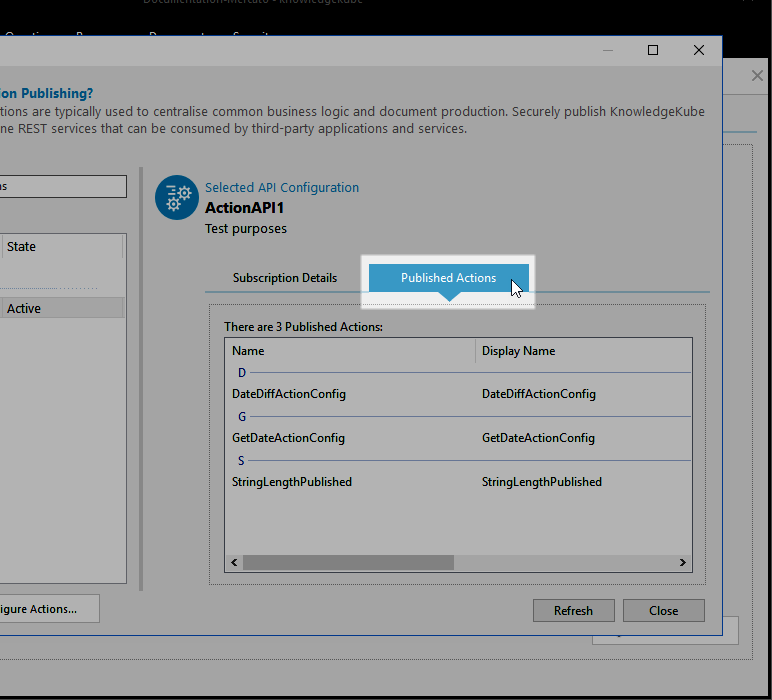772x700 pixels.
Task: Click the 'There are 3 Published Actions' label
Action: tap(303, 327)
